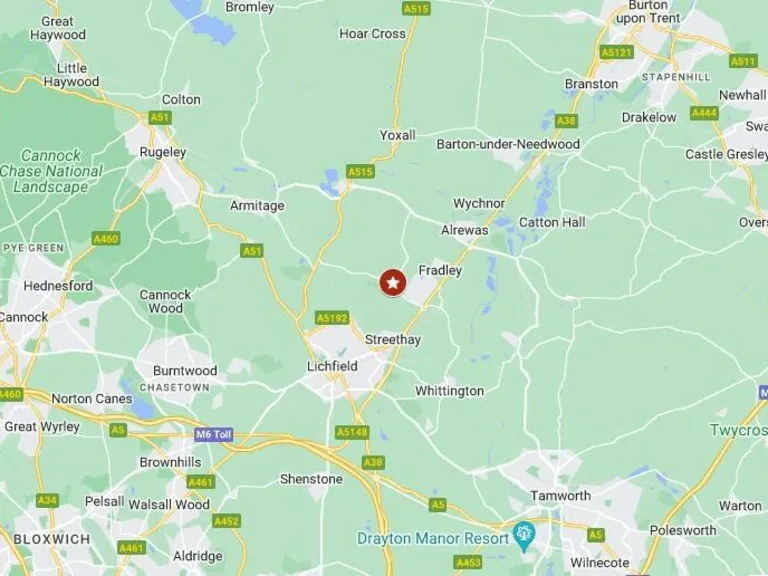Click the Alrewas village label

pos(464,230)
